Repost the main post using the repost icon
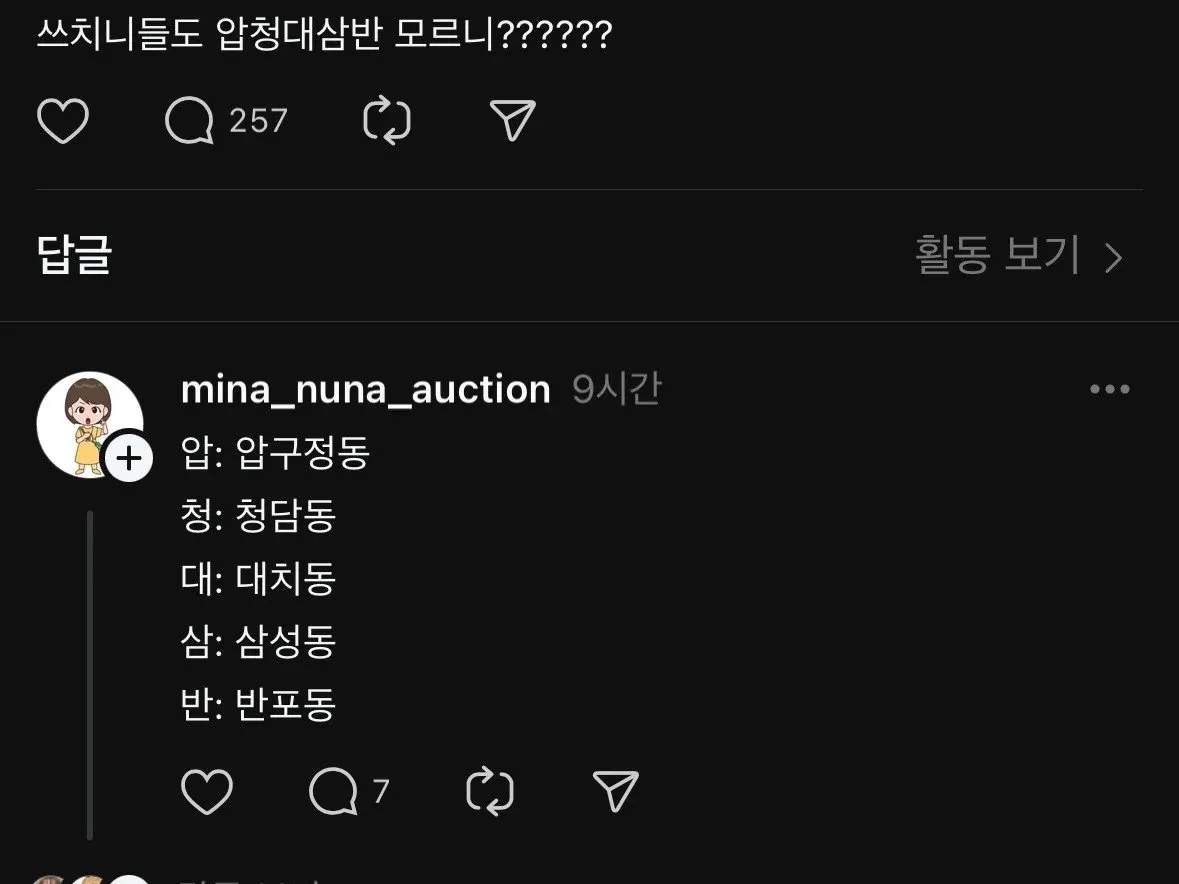This screenshot has width=1179, height=884. point(387,122)
